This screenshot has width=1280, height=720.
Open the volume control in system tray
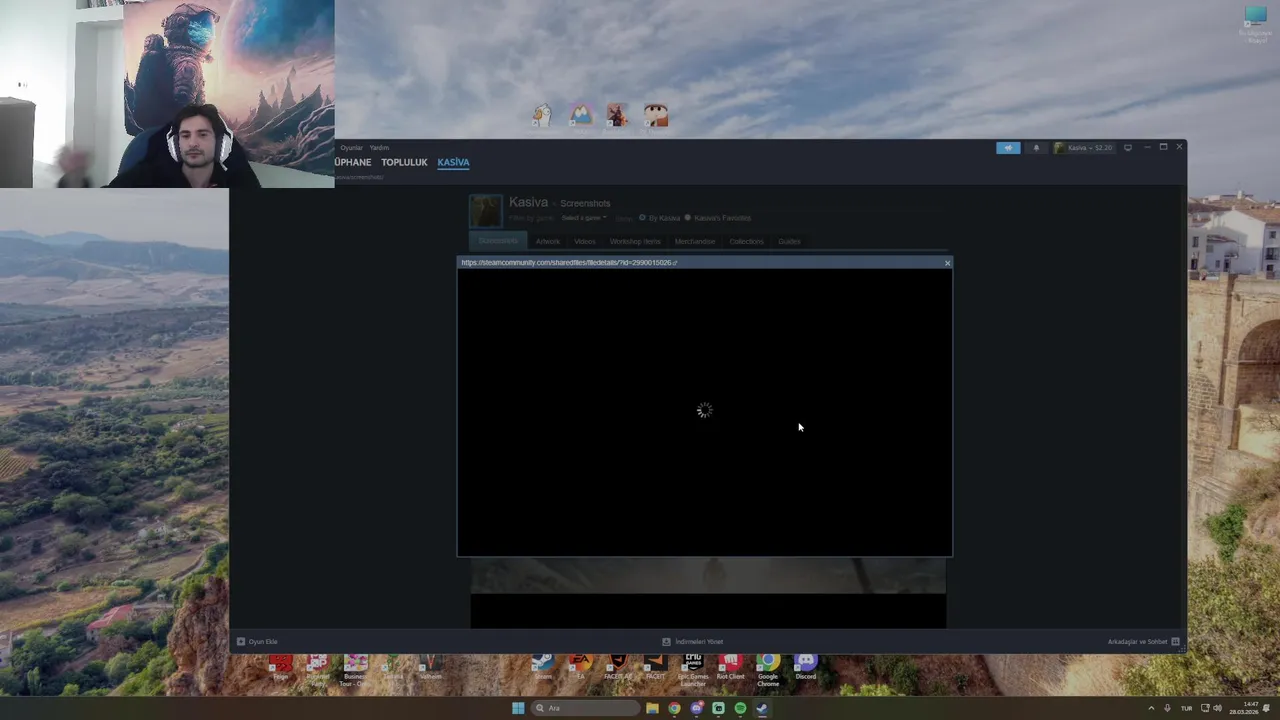[x=1217, y=708]
